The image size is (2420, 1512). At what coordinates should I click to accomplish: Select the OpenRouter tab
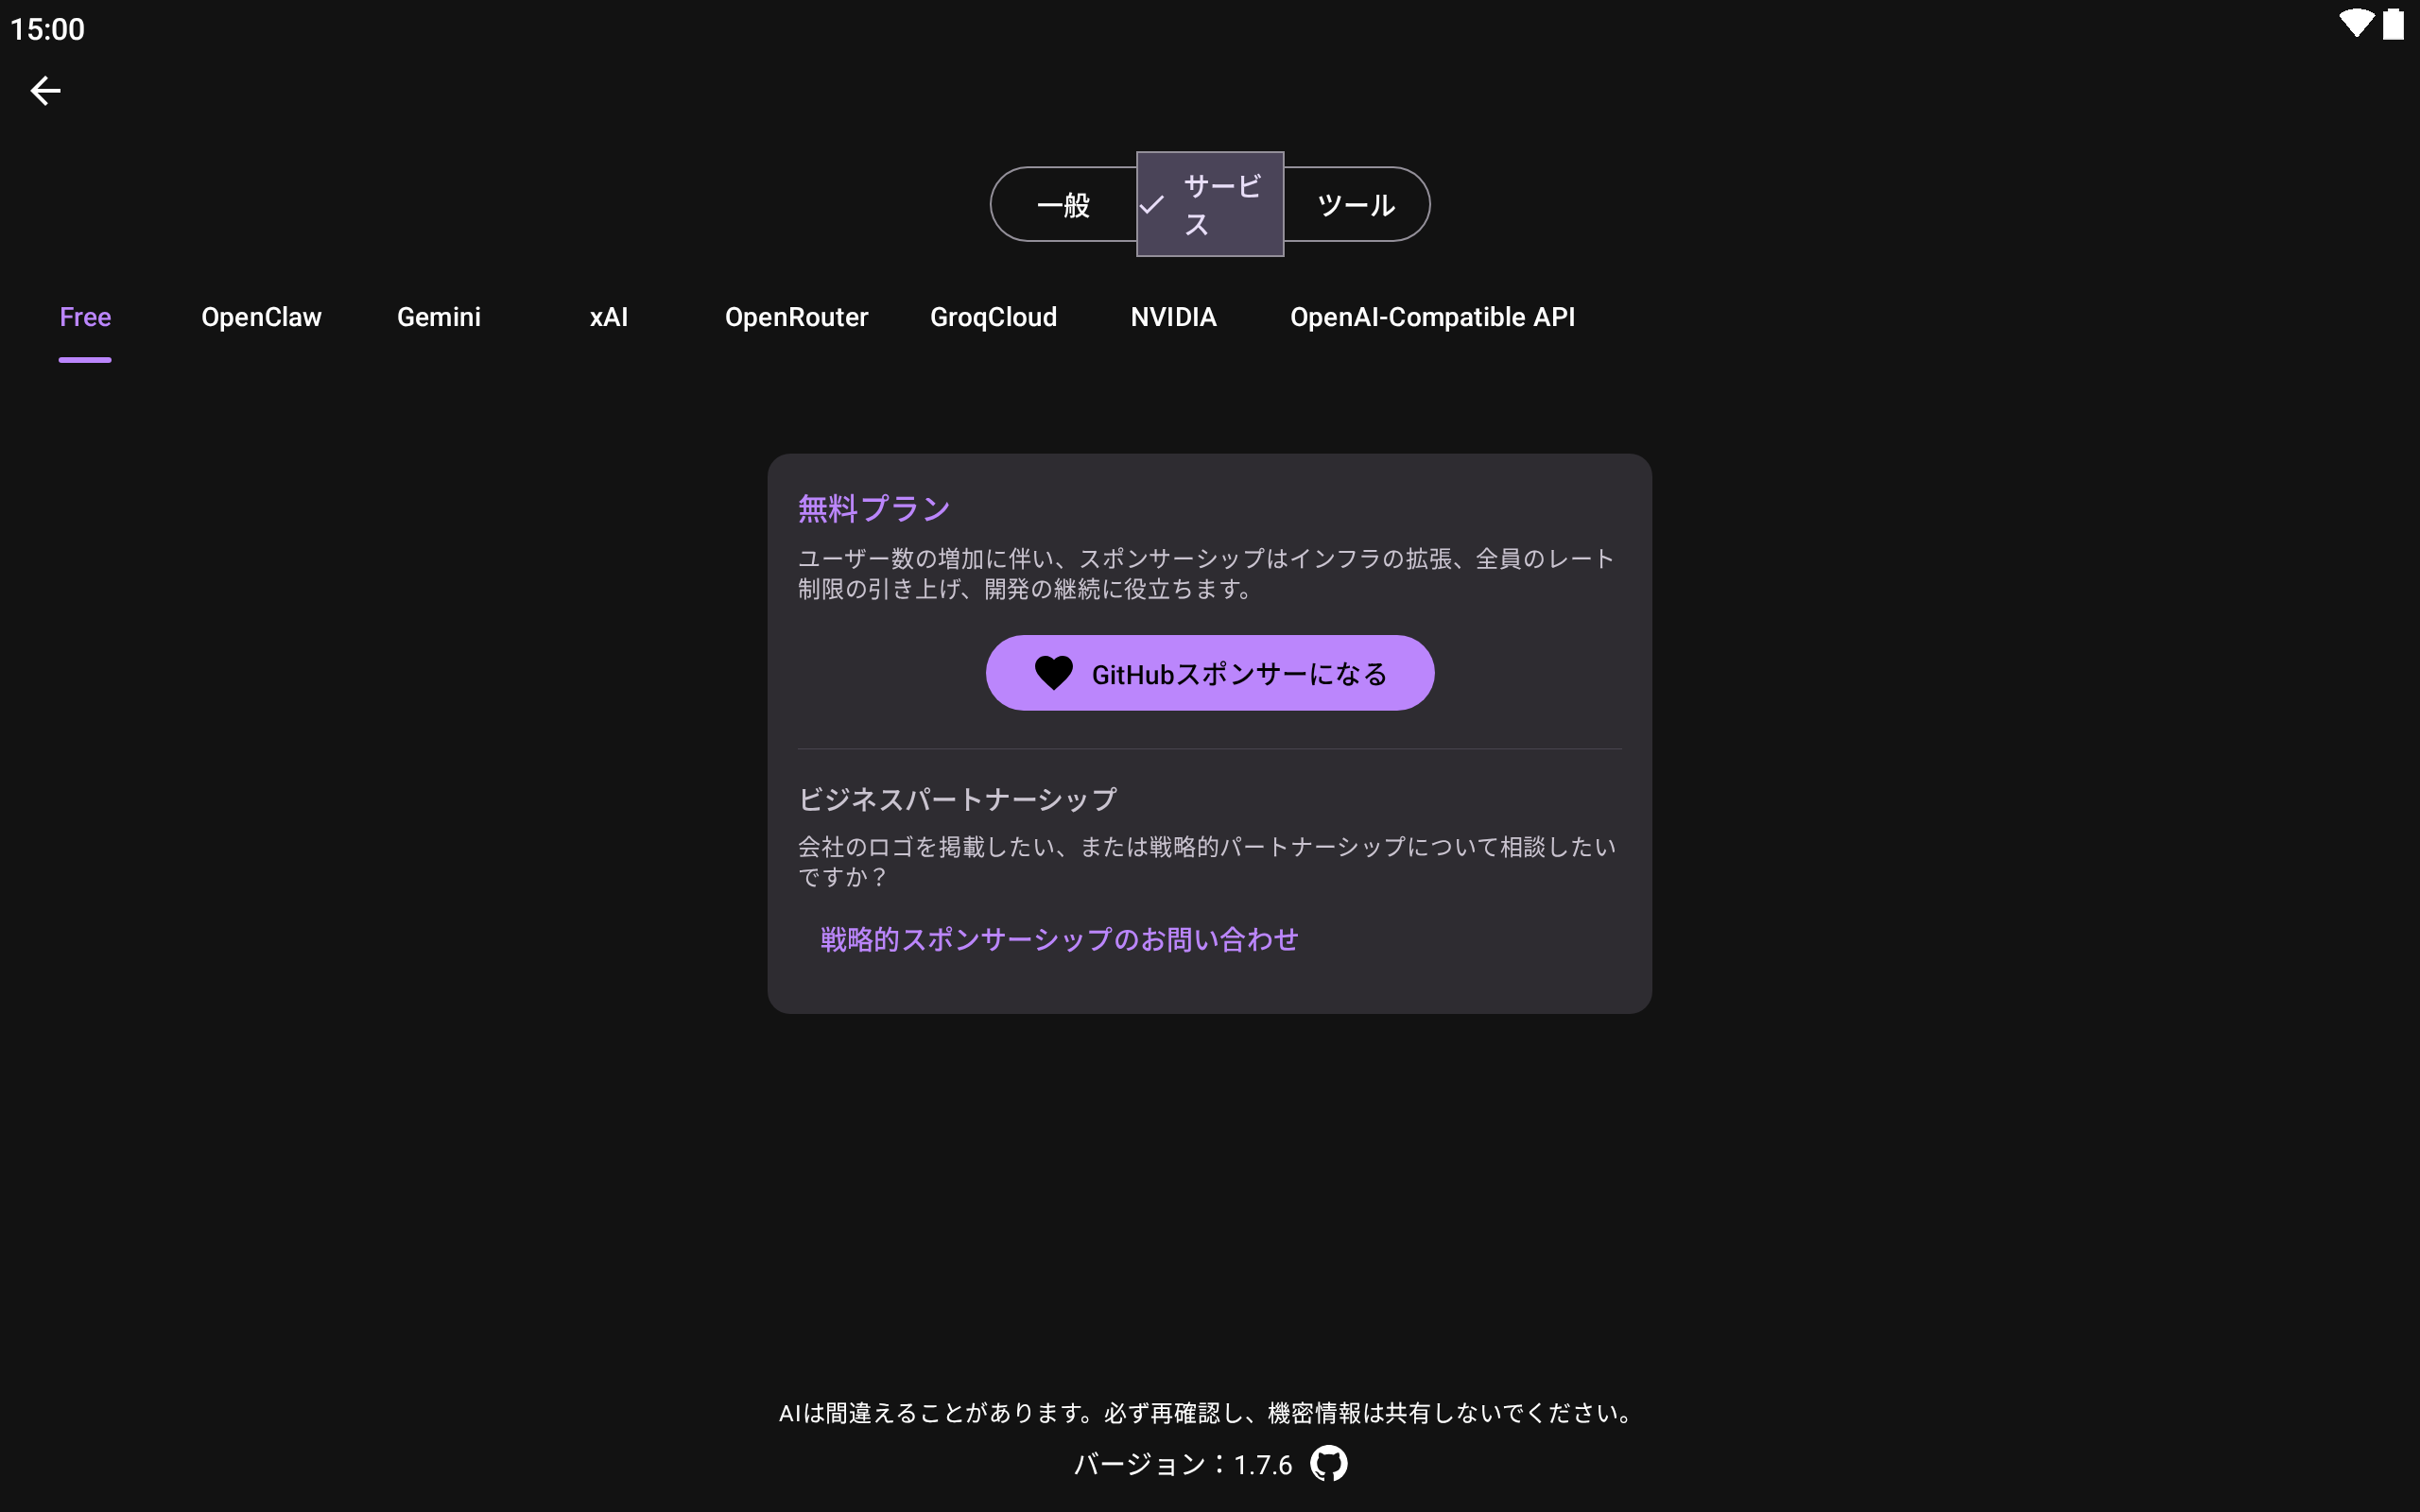796,317
